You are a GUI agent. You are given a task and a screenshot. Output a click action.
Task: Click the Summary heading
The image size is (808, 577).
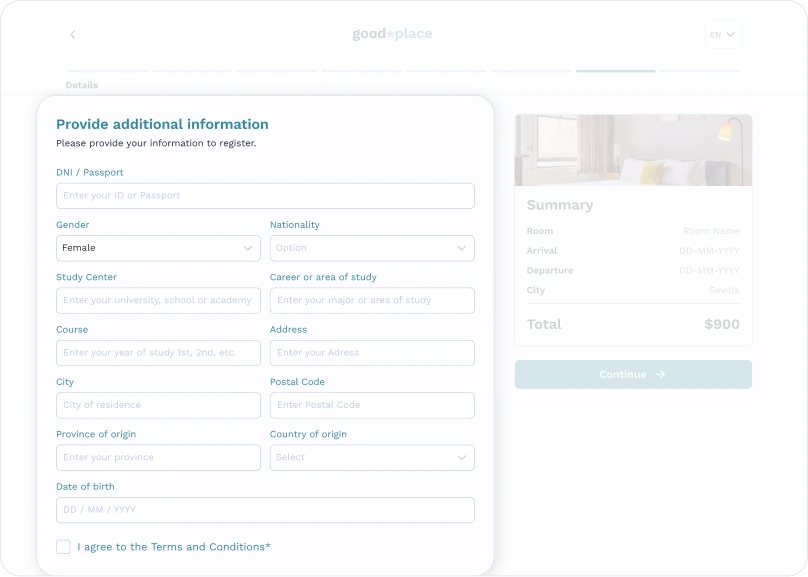point(560,205)
